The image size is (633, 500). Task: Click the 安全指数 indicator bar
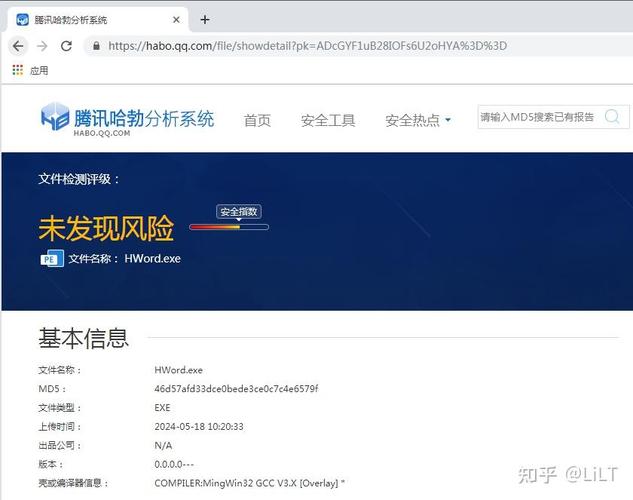[x=229, y=227]
